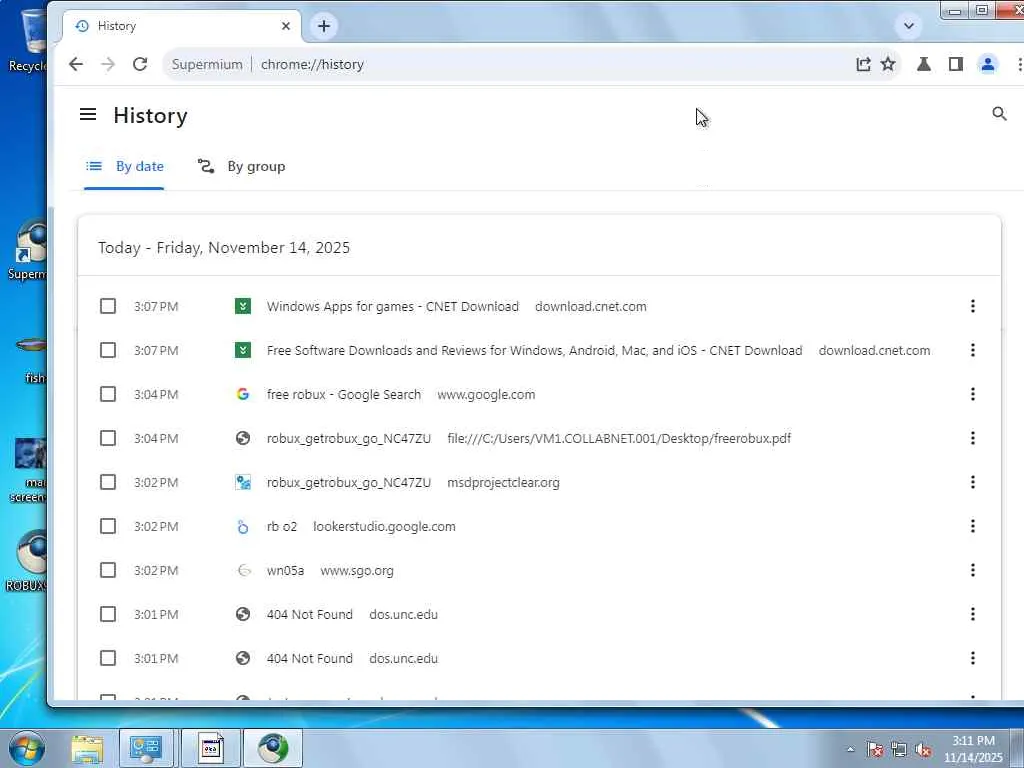Click the download.cnet.com domain of Windows Apps
The width and height of the screenshot is (1024, 768).
point(590,306)
